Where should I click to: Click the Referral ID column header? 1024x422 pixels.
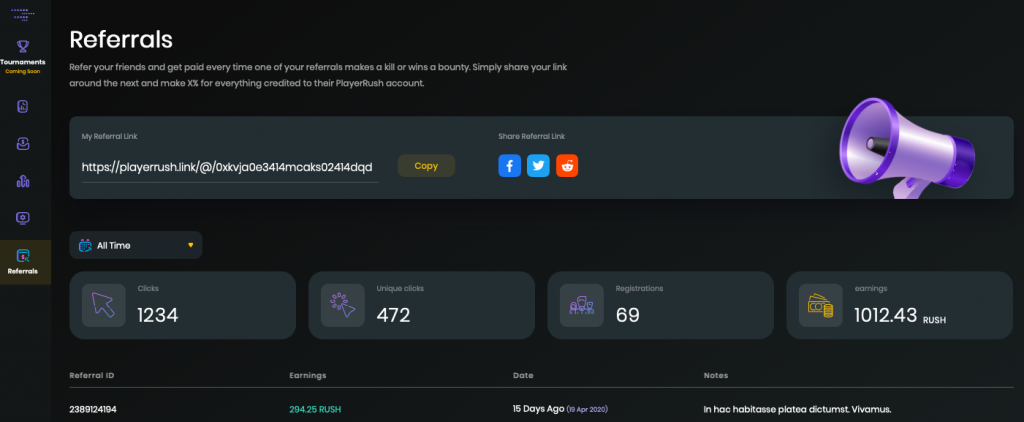point(92,376)
